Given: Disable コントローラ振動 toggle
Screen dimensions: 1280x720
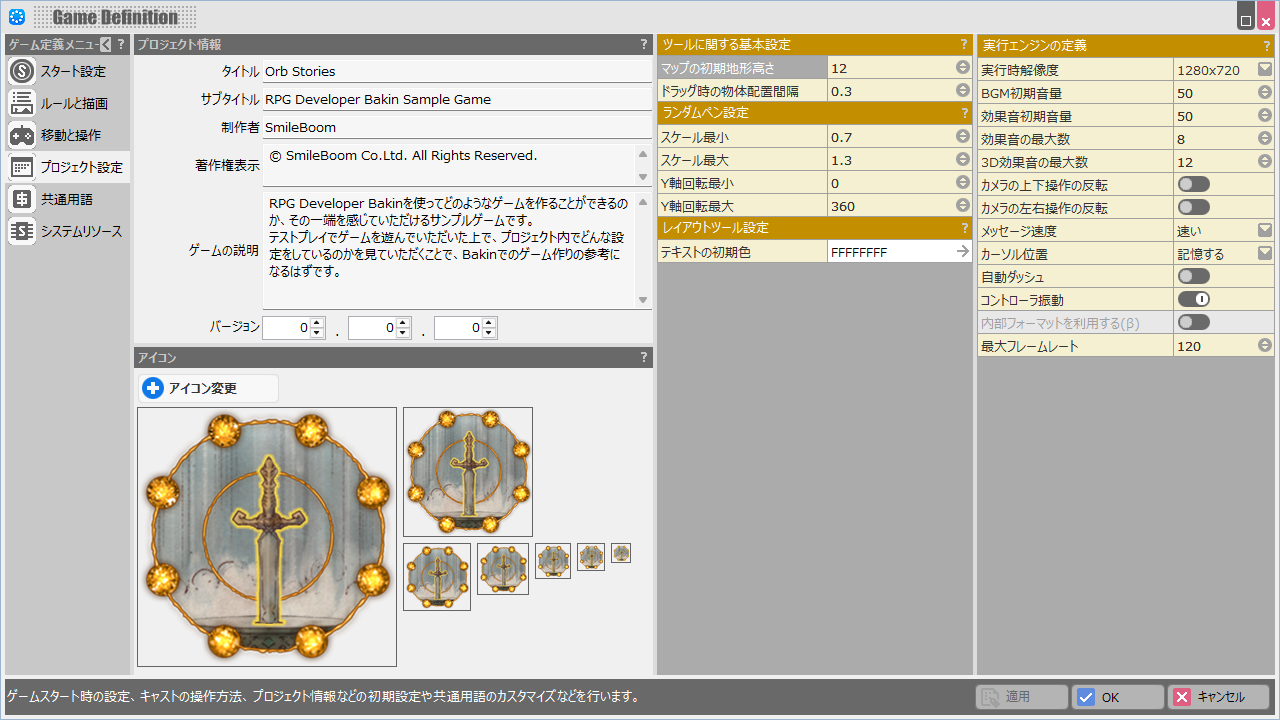Looking at the screenshot, I should [1193, 300].
